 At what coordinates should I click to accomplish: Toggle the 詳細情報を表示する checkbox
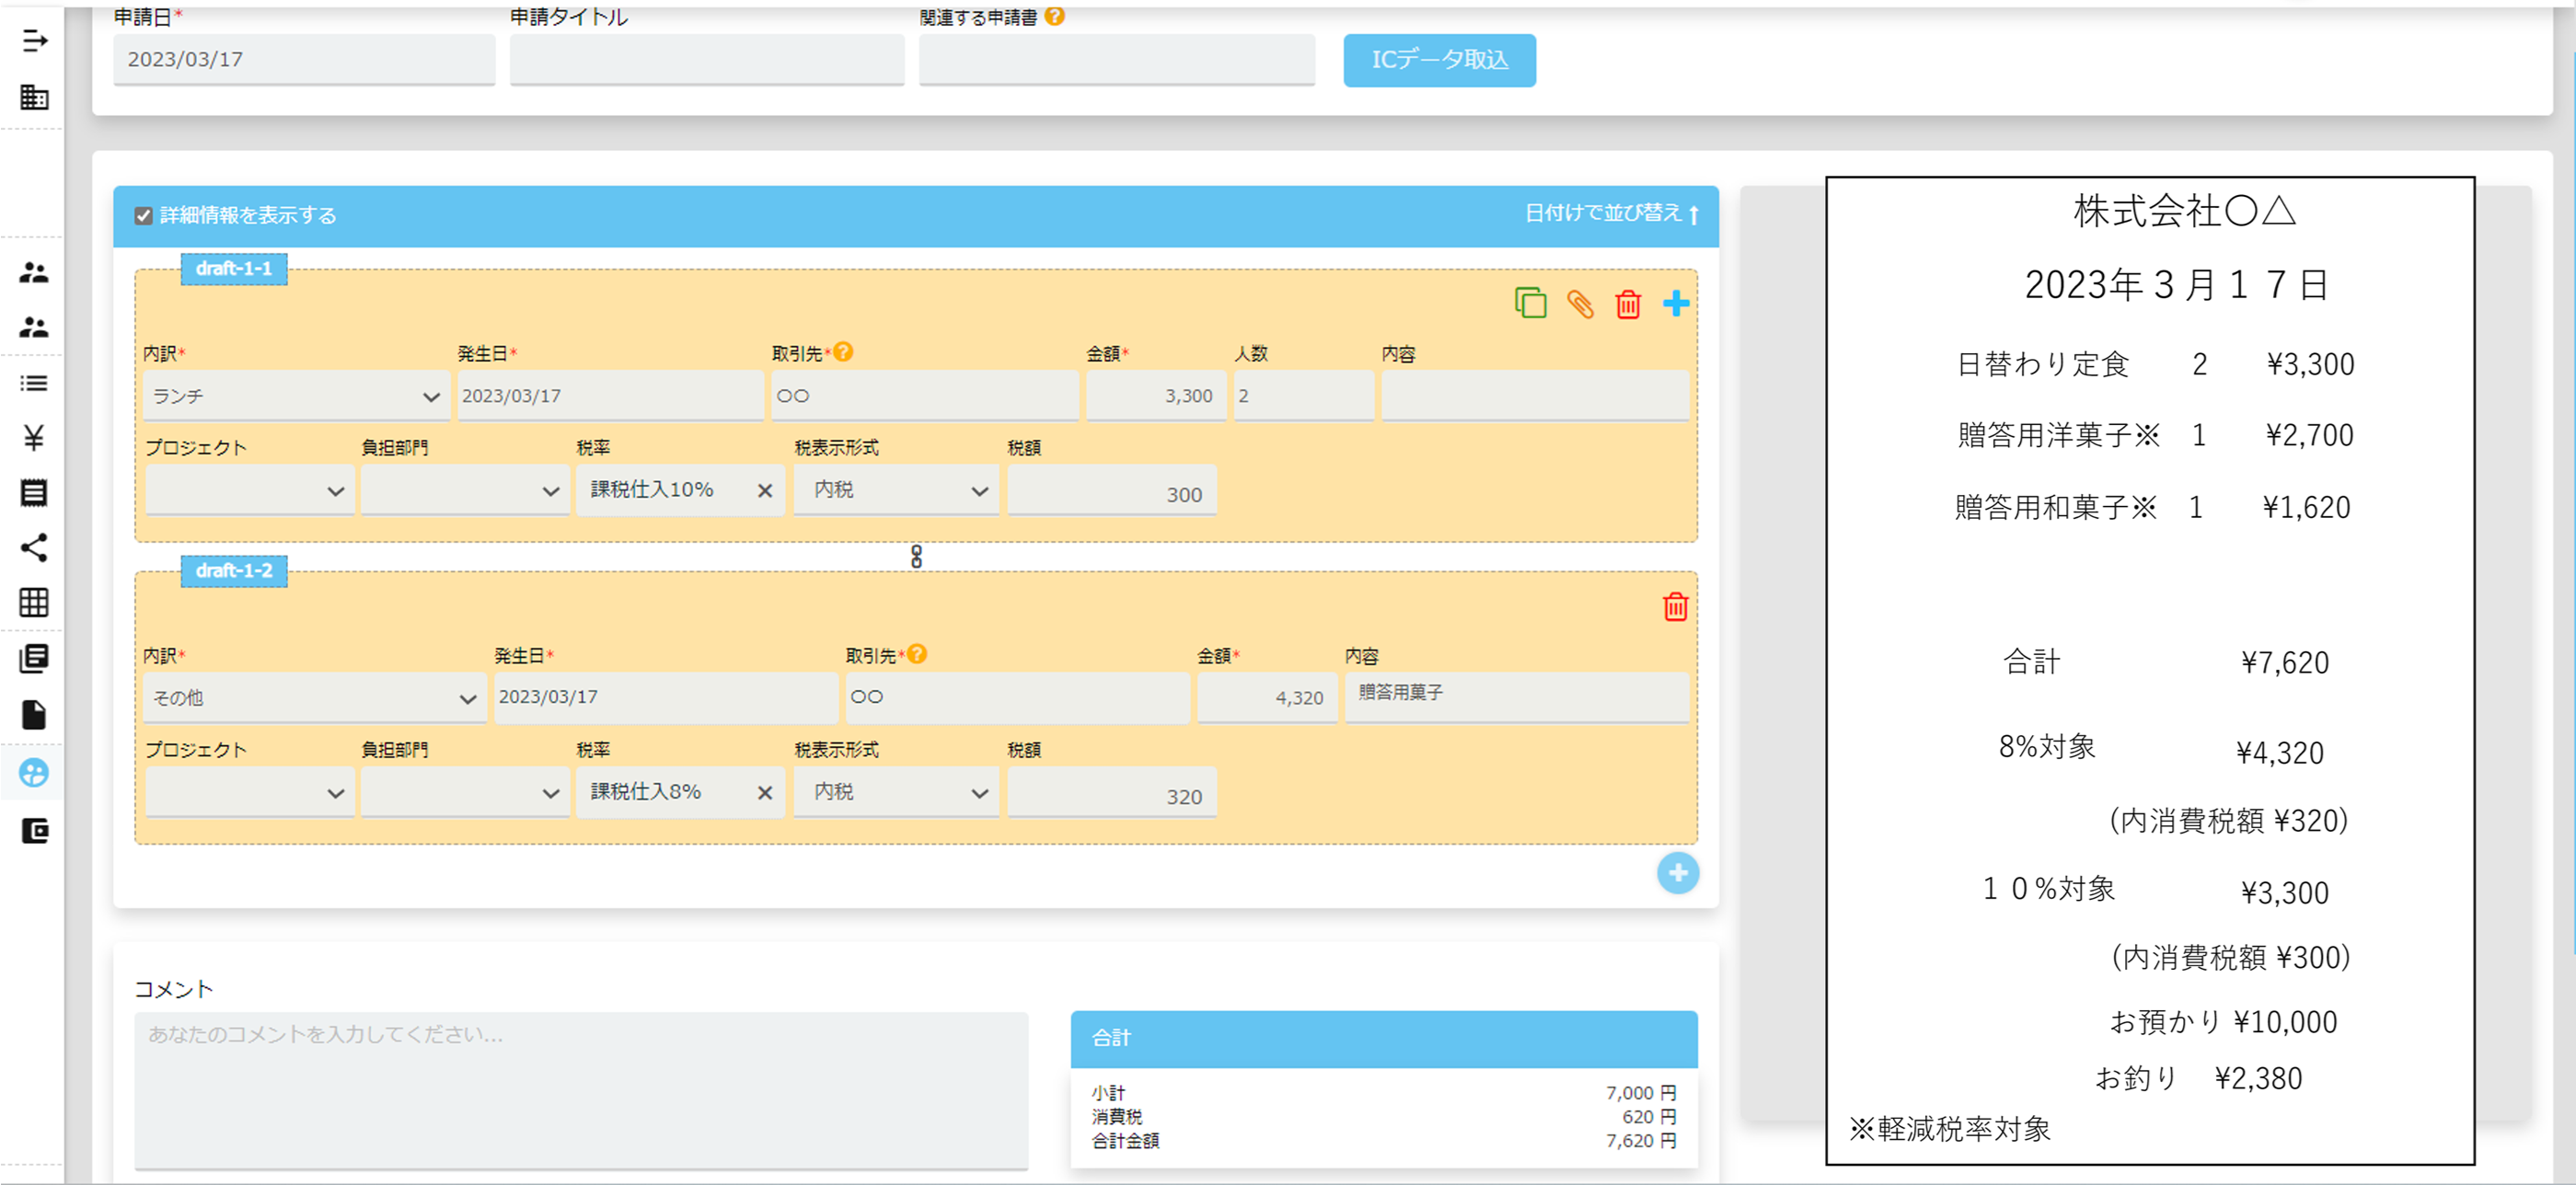pos(144,216)
